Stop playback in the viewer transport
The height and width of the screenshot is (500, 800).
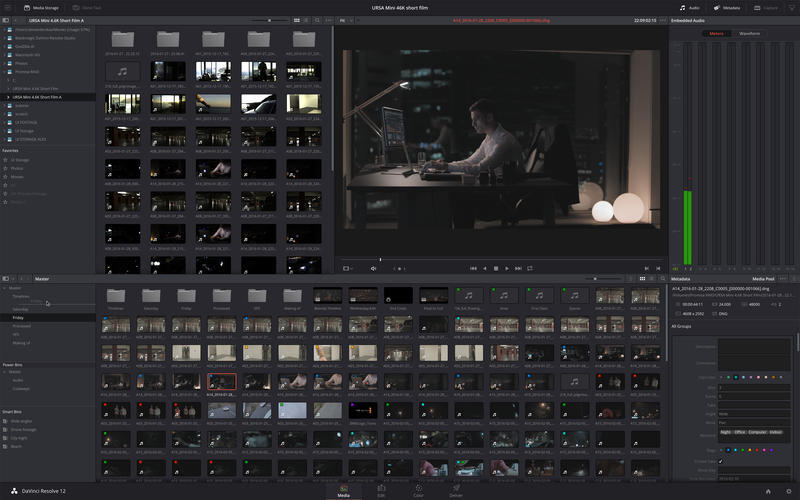[496, 268]
